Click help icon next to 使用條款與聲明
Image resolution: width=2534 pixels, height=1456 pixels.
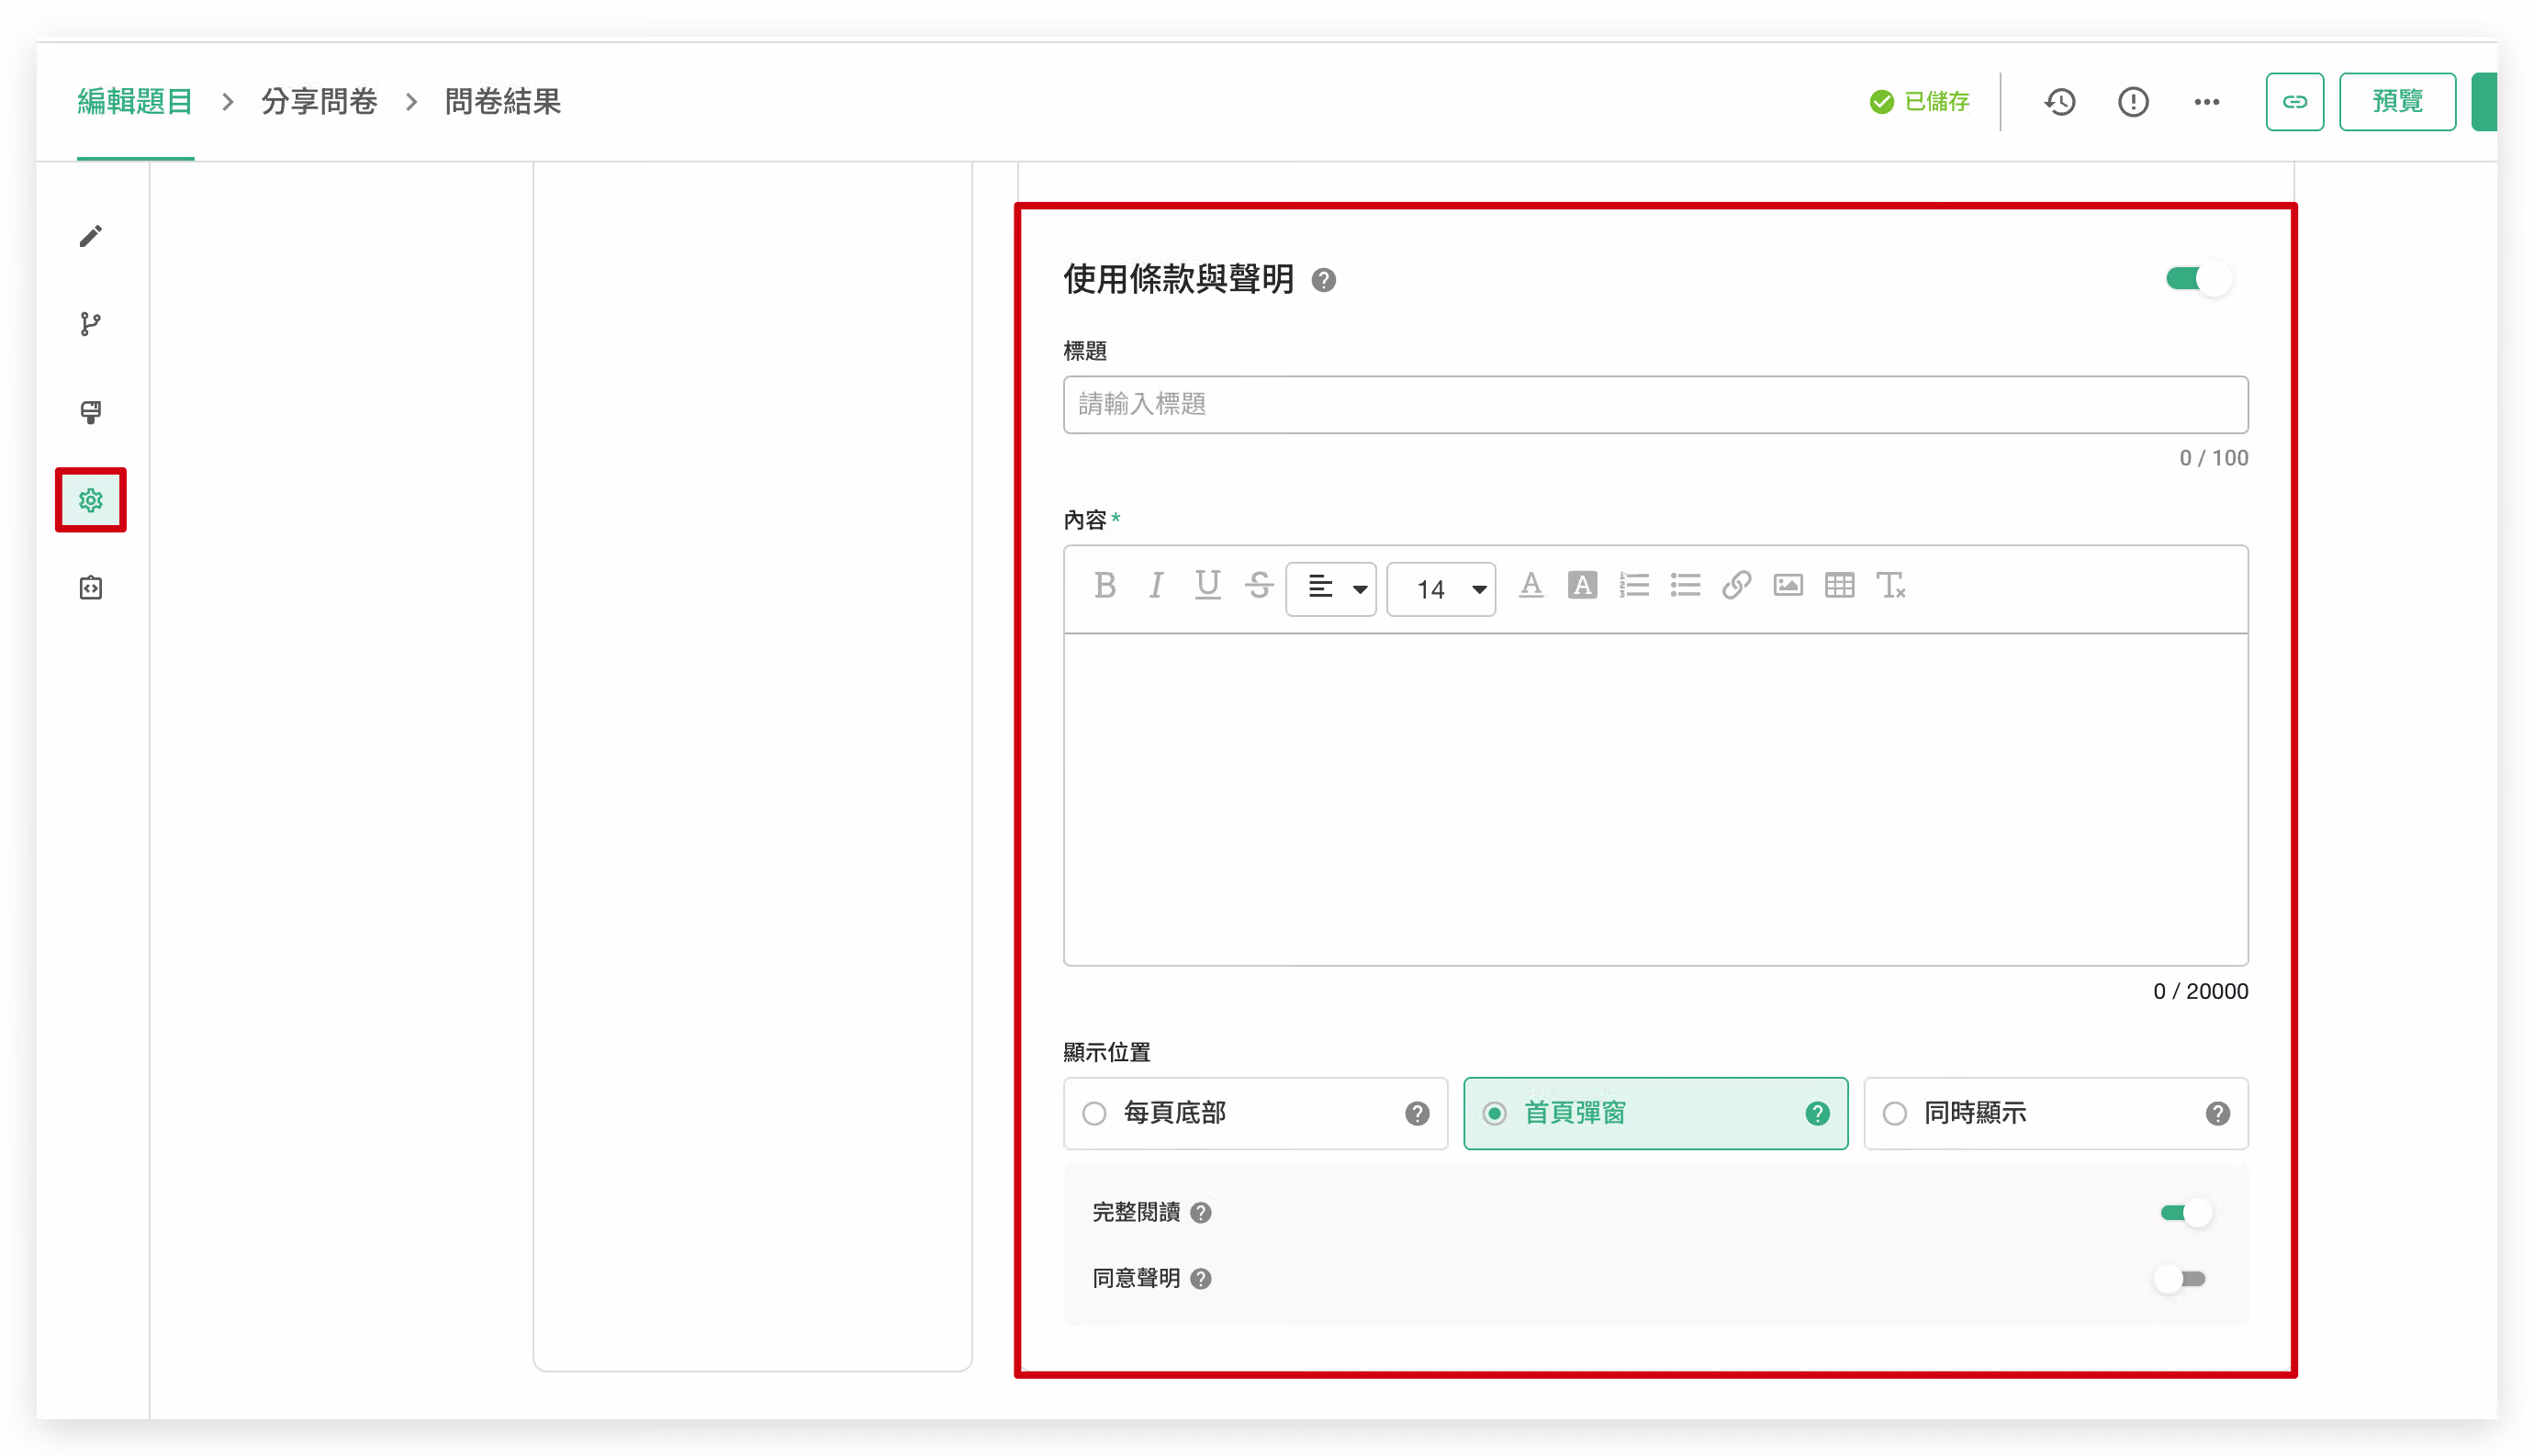1323,280
